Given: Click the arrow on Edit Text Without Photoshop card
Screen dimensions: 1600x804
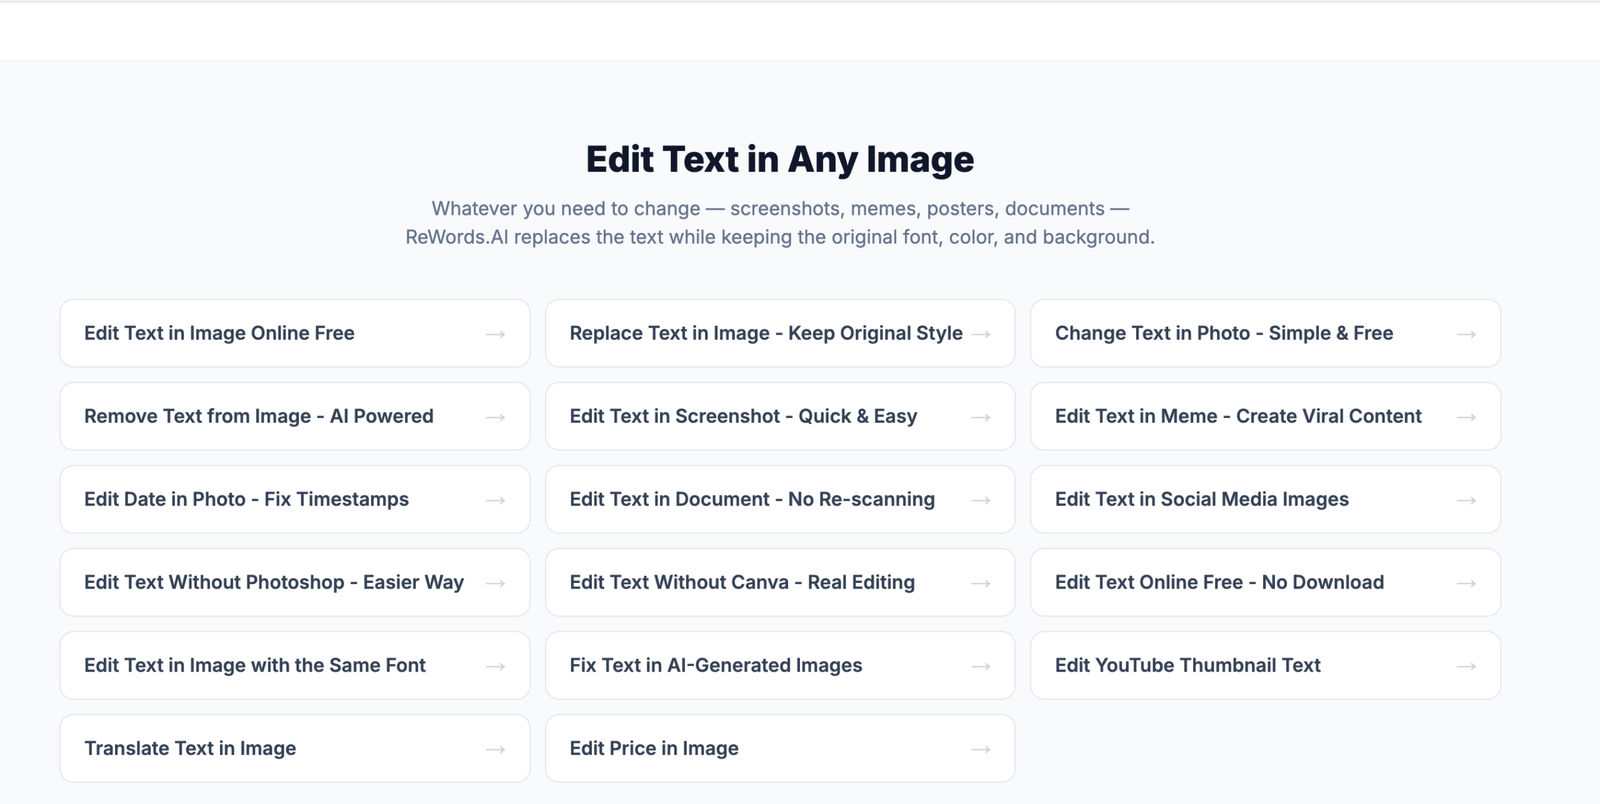Looking at the screenshot, I should [495, 583].
